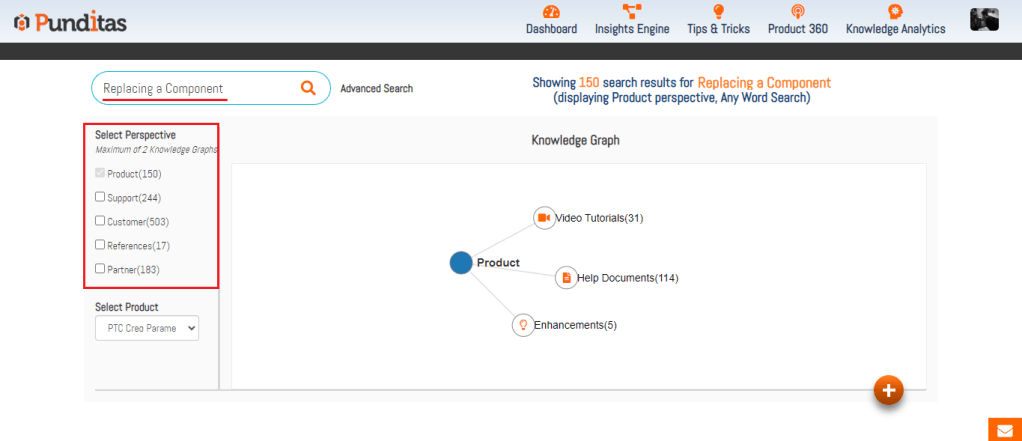1022x441 pixels.
Task: Enable the Support perspective checkbox
Action: click(100, 197)
